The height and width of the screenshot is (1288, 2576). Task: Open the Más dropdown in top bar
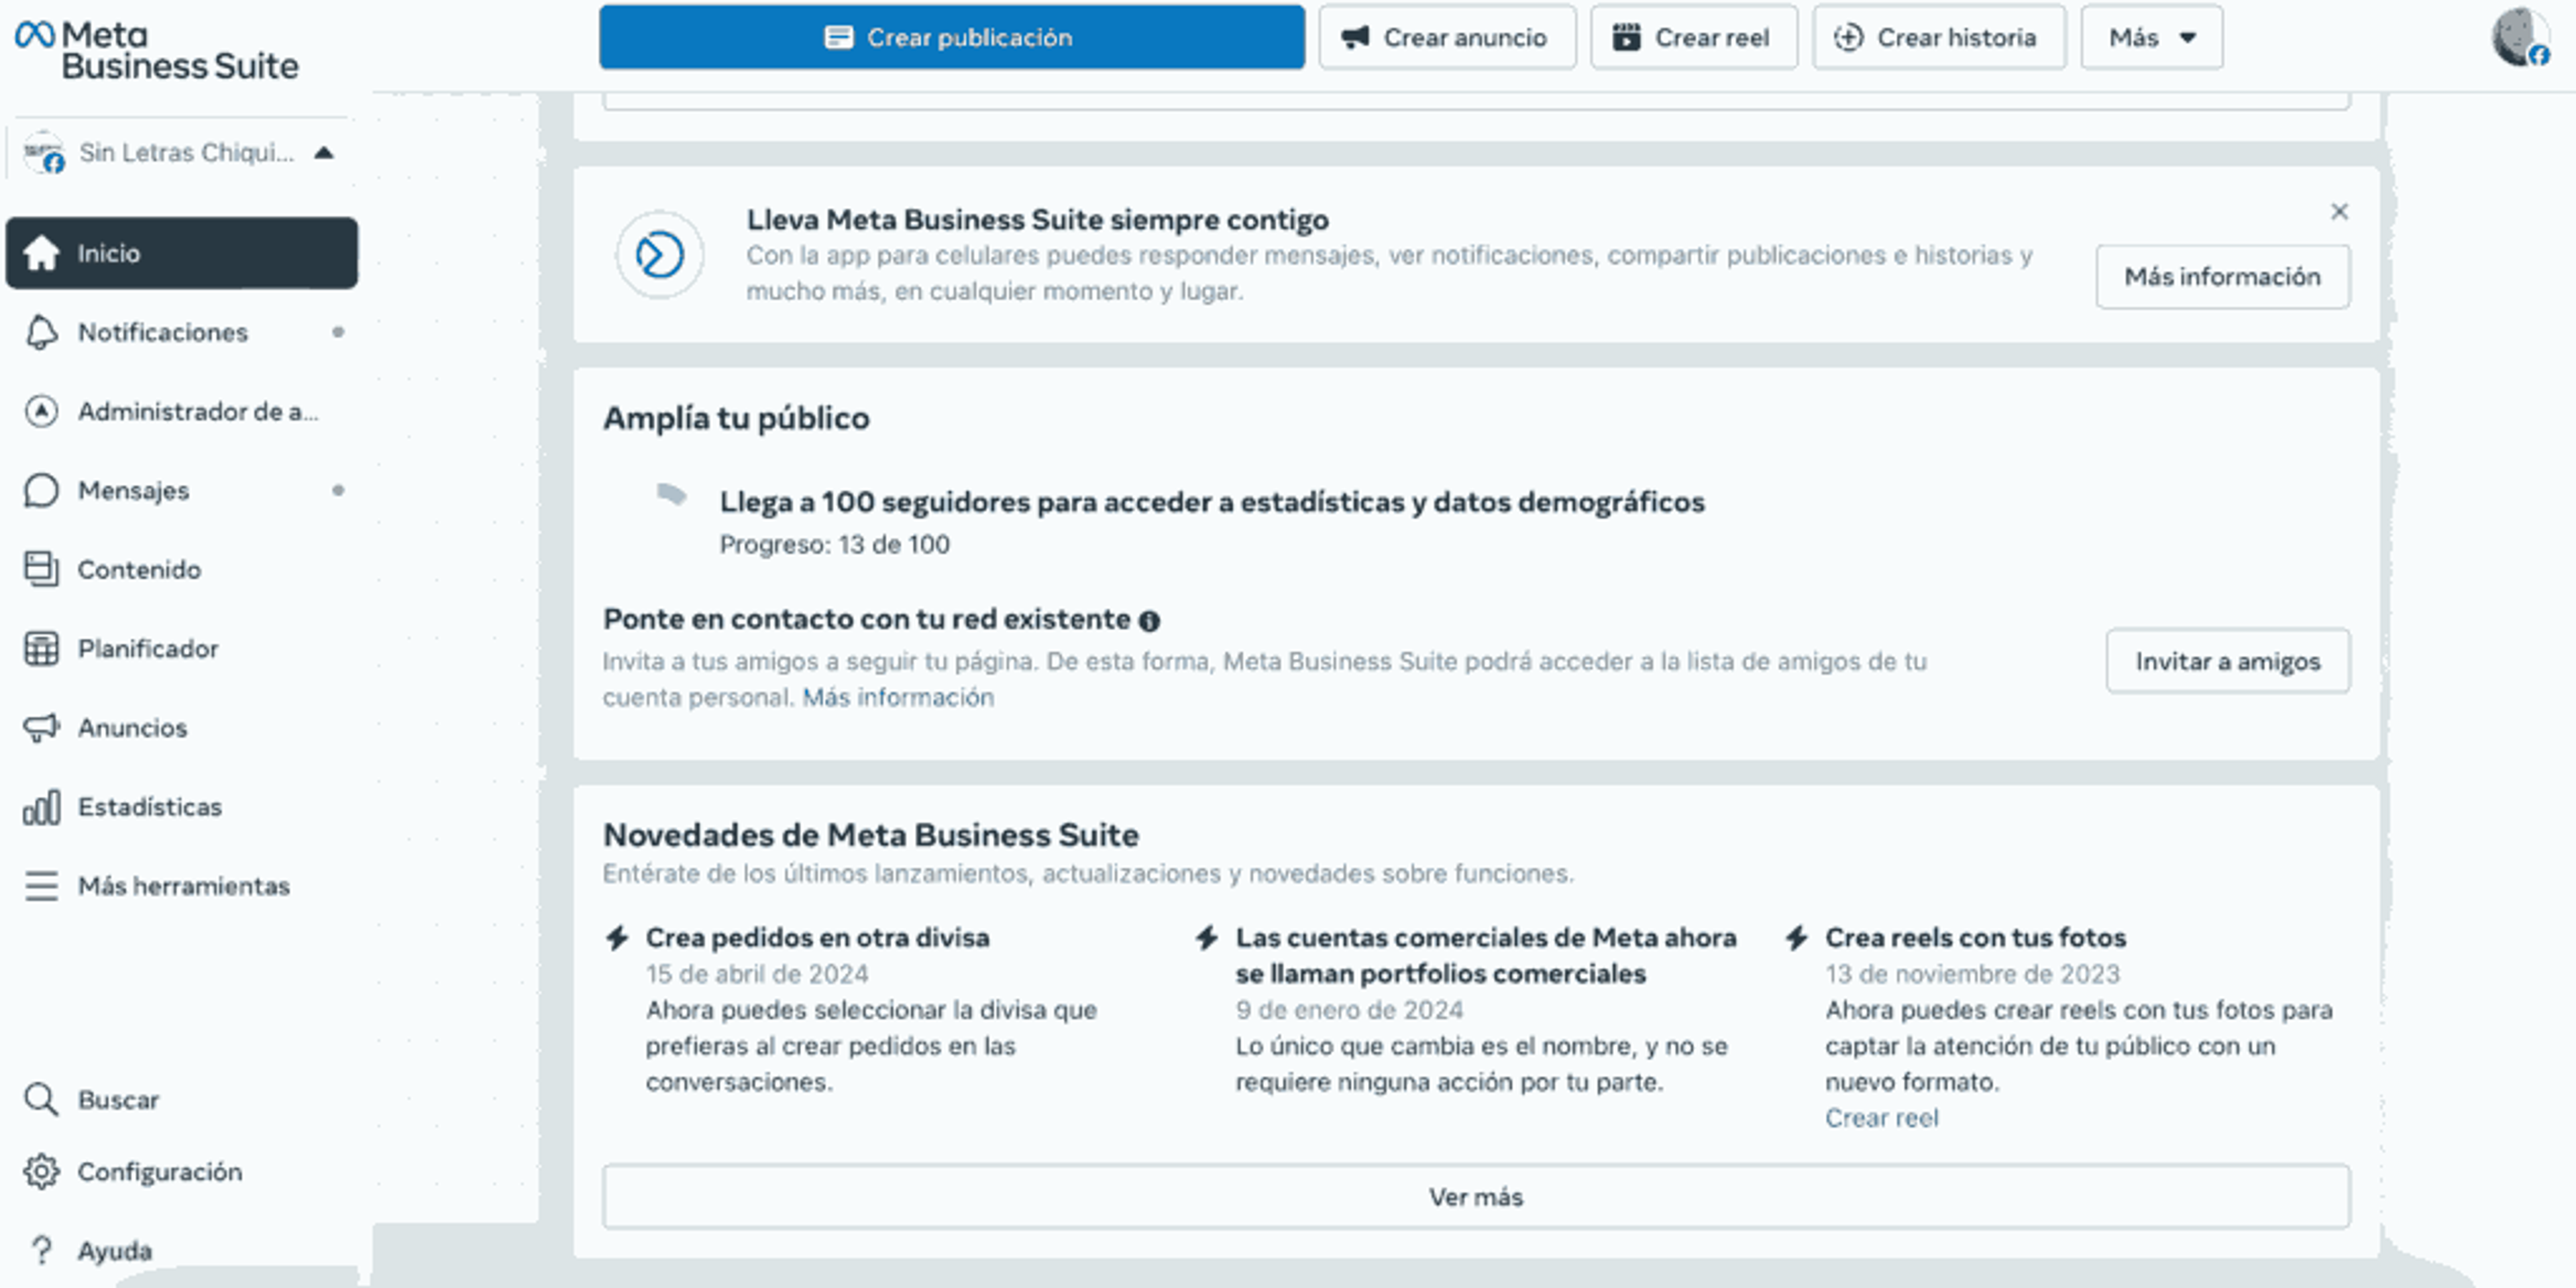[x=2152, y=37]
